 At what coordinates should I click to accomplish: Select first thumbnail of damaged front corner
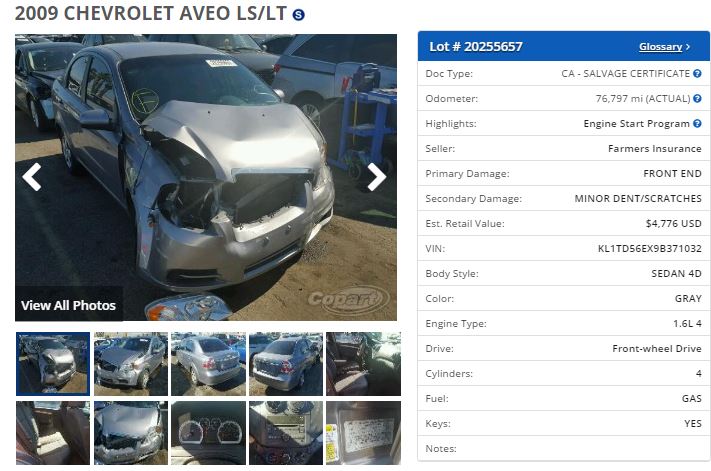pyautogui.click(x=53, y=364)
